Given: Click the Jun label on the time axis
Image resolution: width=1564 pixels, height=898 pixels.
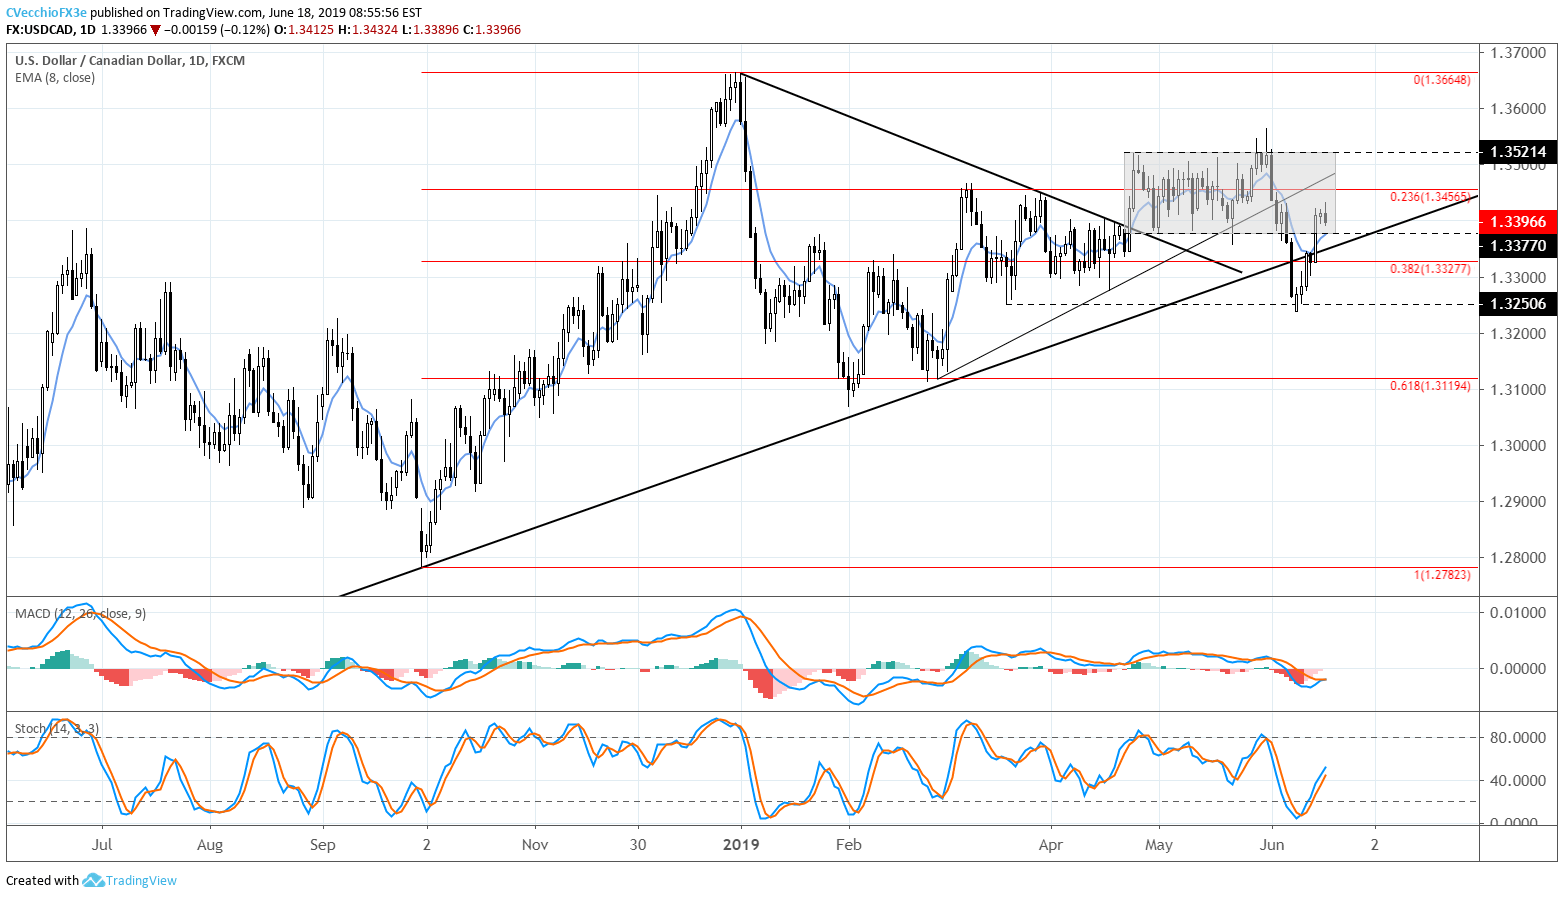Looking at the screenshot, I should 1272,844.
